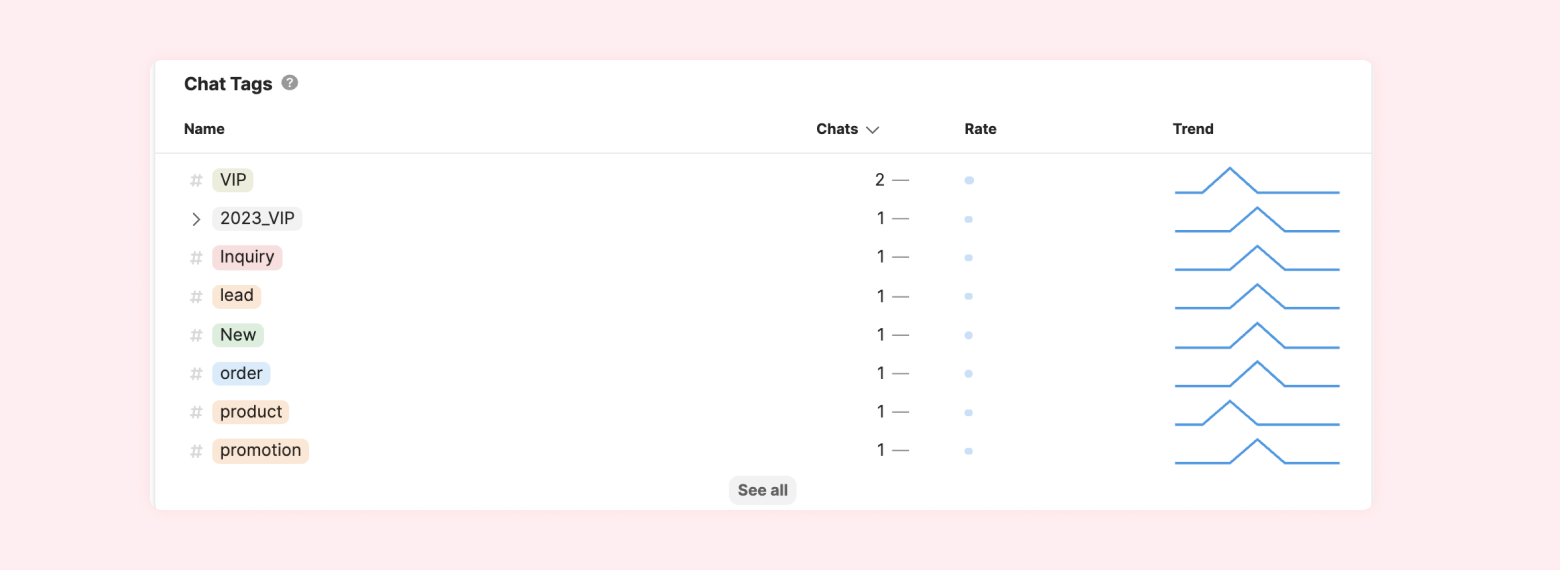Click the Rate column header
The width and height of the screenshot is (1560, 570).
[980, 129]
